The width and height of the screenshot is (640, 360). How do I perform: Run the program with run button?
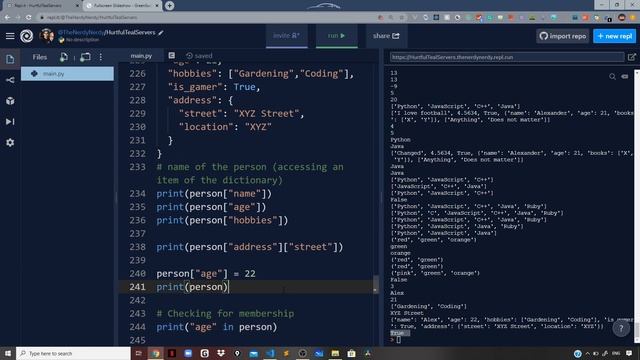tap(337, 36)
